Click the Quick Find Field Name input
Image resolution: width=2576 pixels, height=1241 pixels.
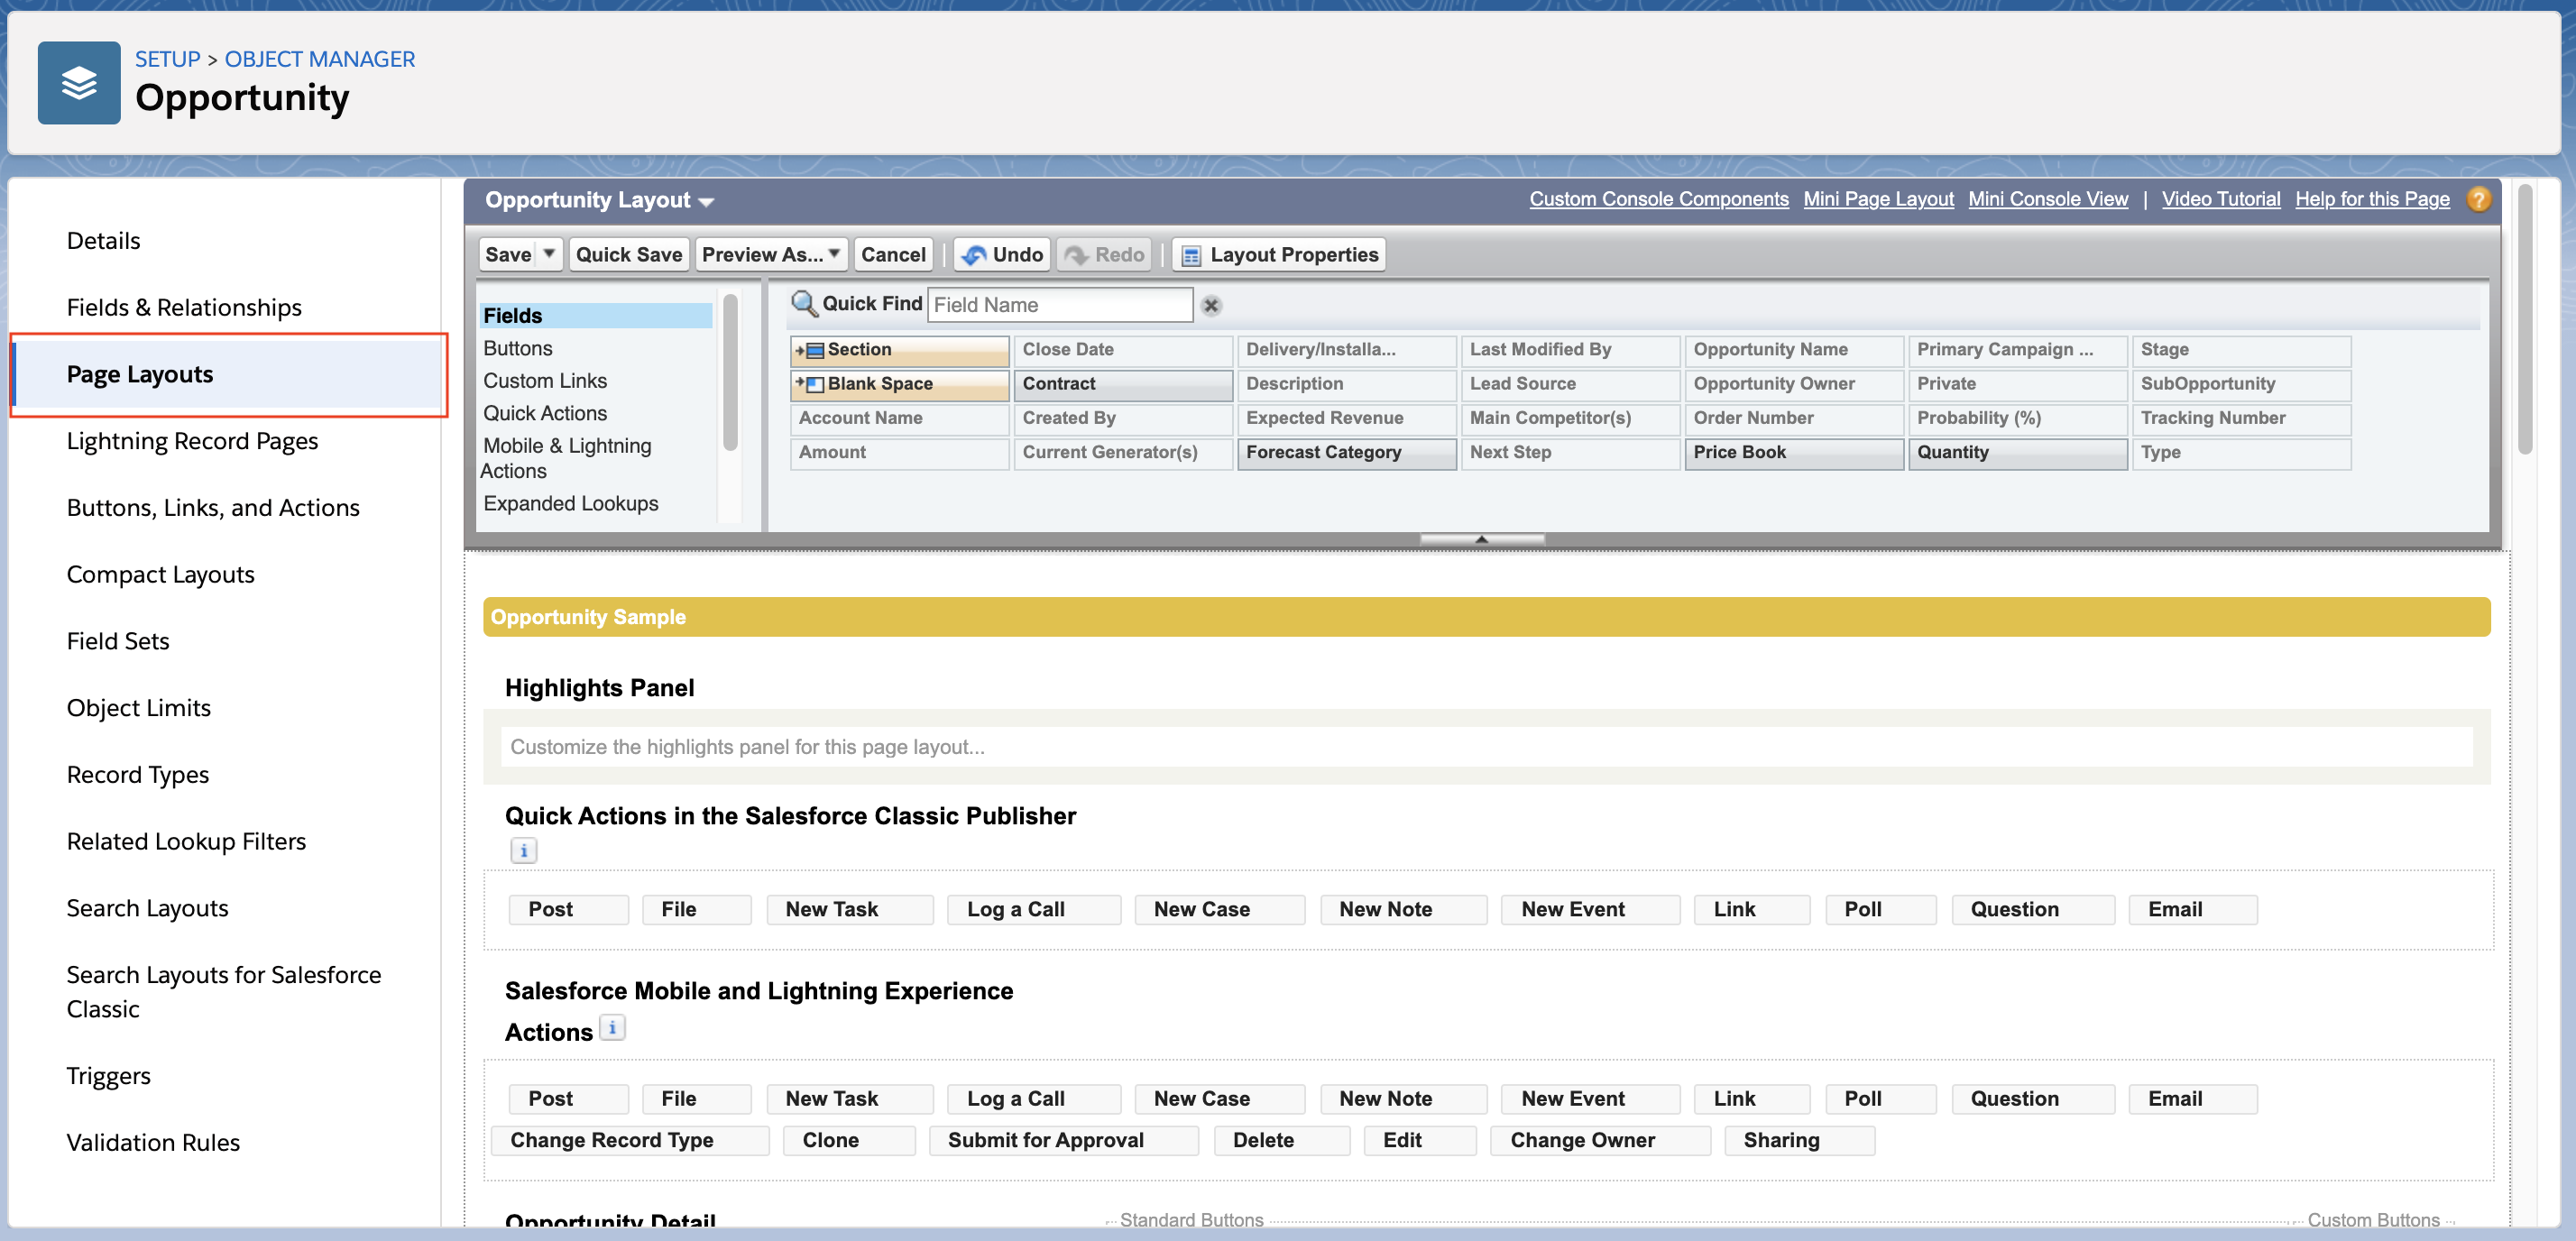tap(1059, 305)
